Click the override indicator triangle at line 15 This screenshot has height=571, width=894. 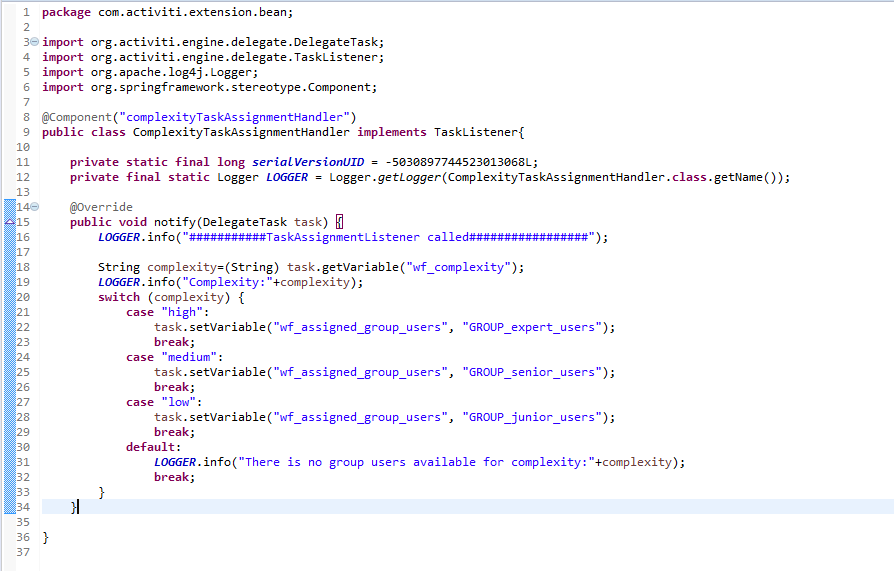10,222
